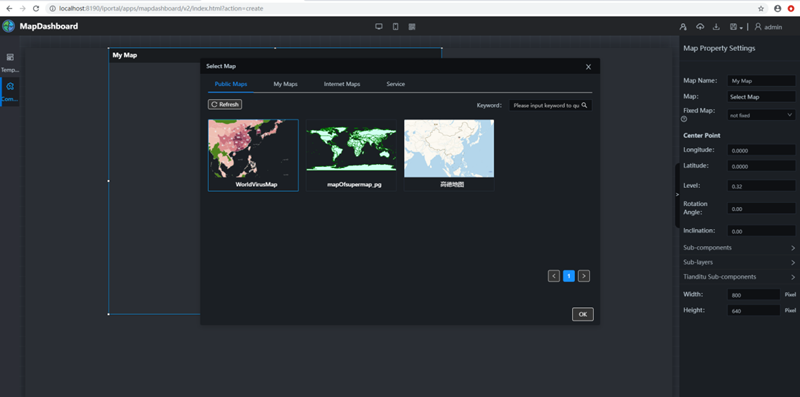Image resolution: width=800 pixels, height=397 pixels.
Task: Switch to desktop preview layout icon
Action: tap(379, 27)
